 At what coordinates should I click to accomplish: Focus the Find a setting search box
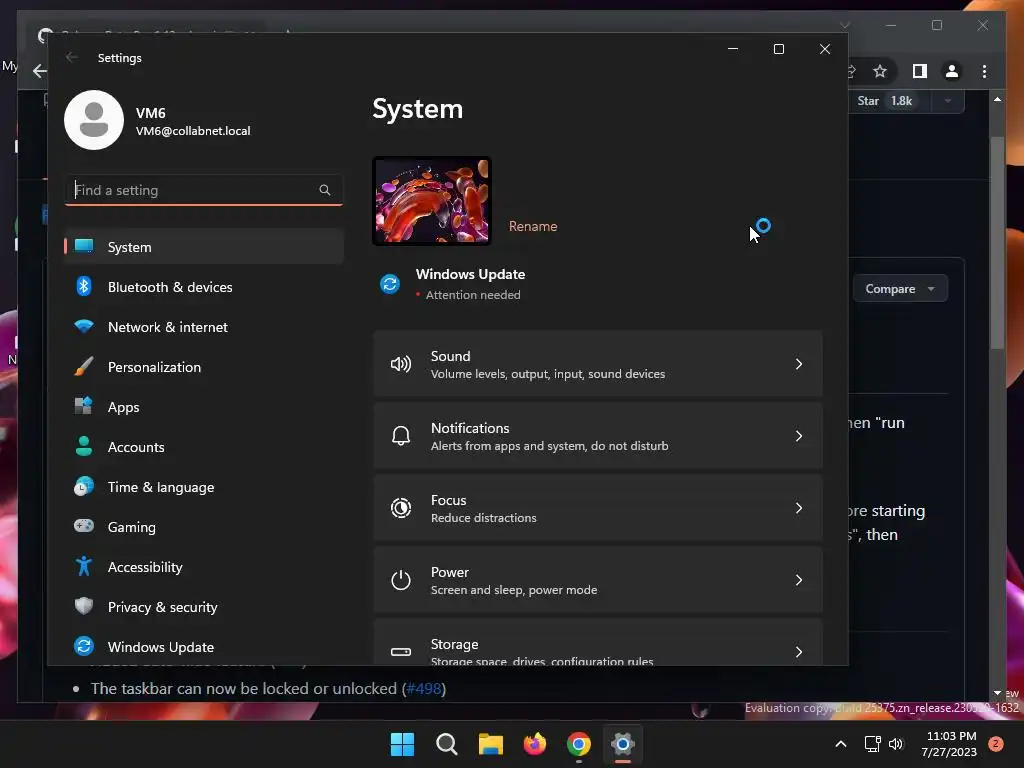click(x=204, y=190)
